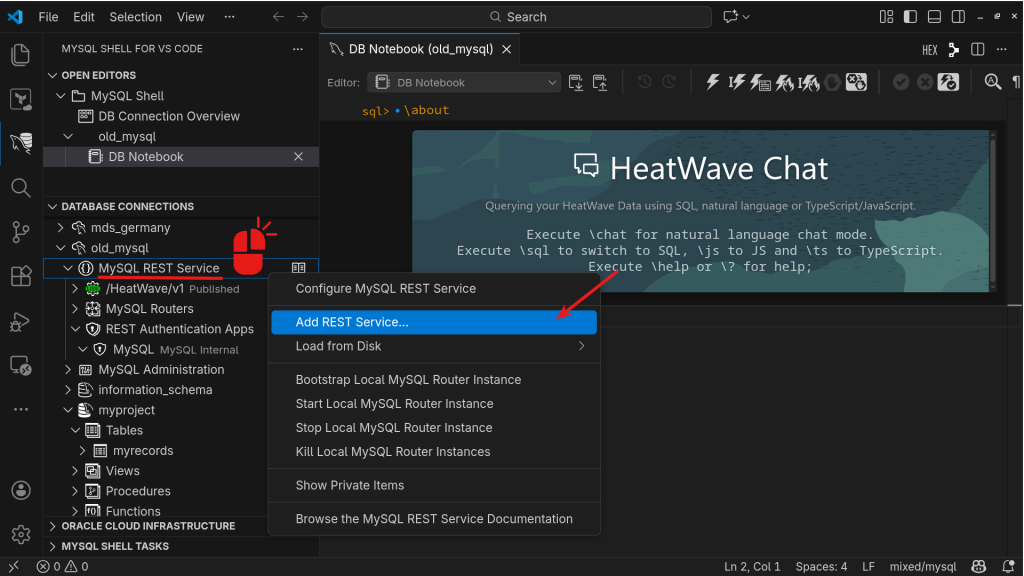This screenshot has height=576, width=1024.
Task: Click the mixed/mysql language mode
Action: click(x=923, y=566)
